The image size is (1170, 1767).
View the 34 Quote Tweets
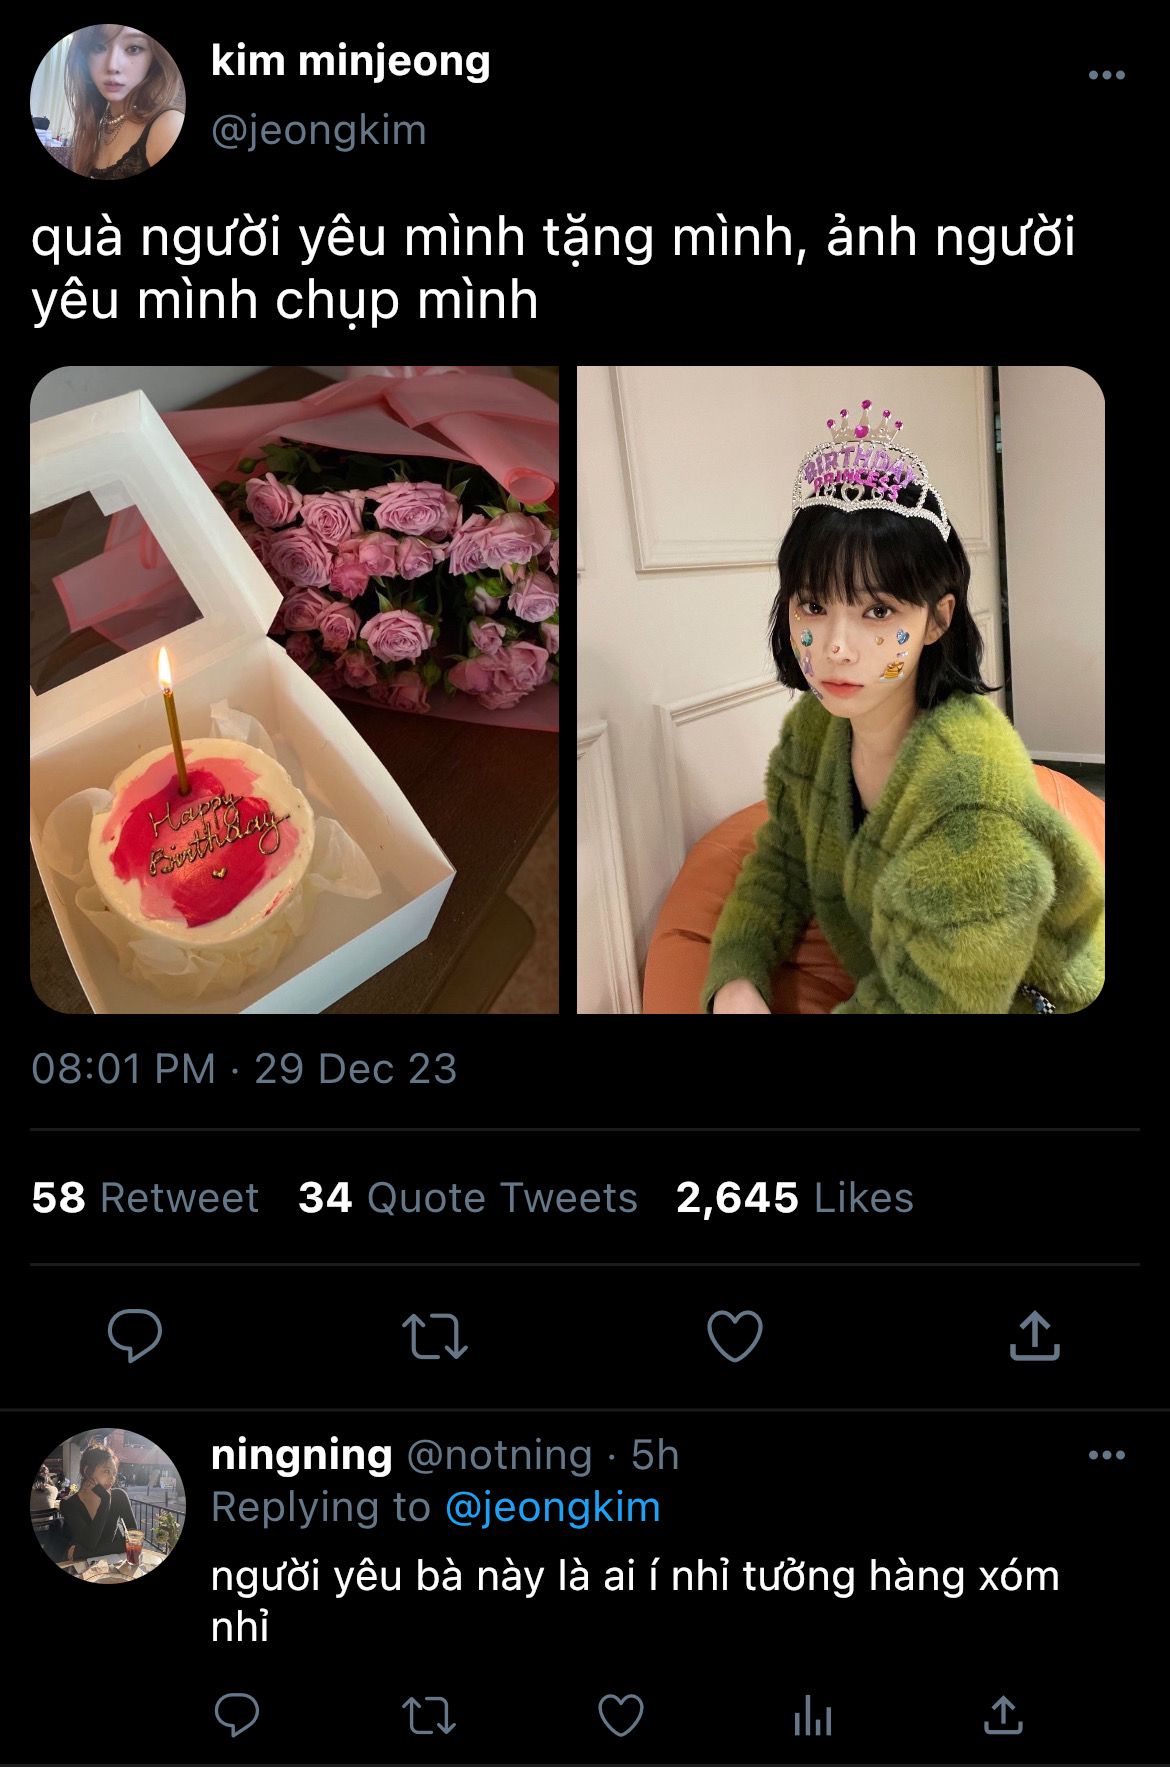467,1198
